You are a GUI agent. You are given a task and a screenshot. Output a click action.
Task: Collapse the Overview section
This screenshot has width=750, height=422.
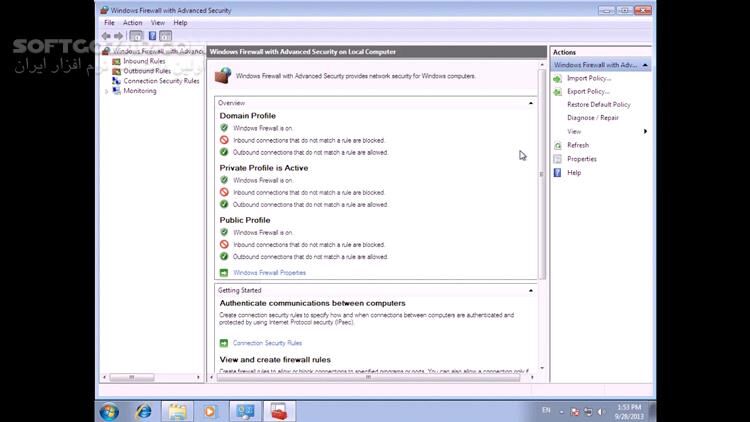(531, 103)
